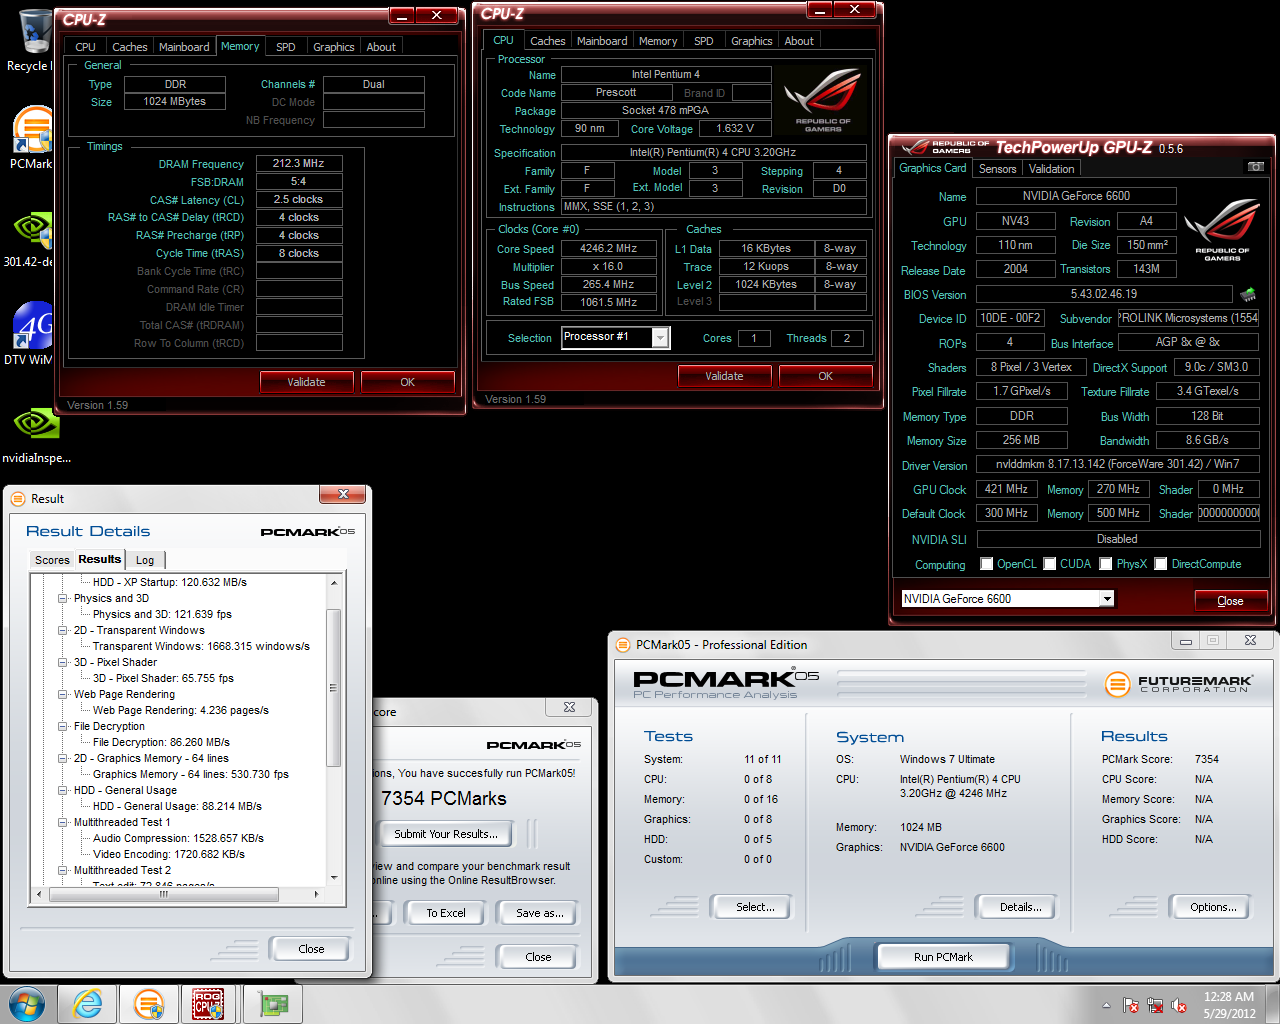Click the Close button in GPU-Z
This screenshot has height=1024, width=1280.
pos(1230,601)
